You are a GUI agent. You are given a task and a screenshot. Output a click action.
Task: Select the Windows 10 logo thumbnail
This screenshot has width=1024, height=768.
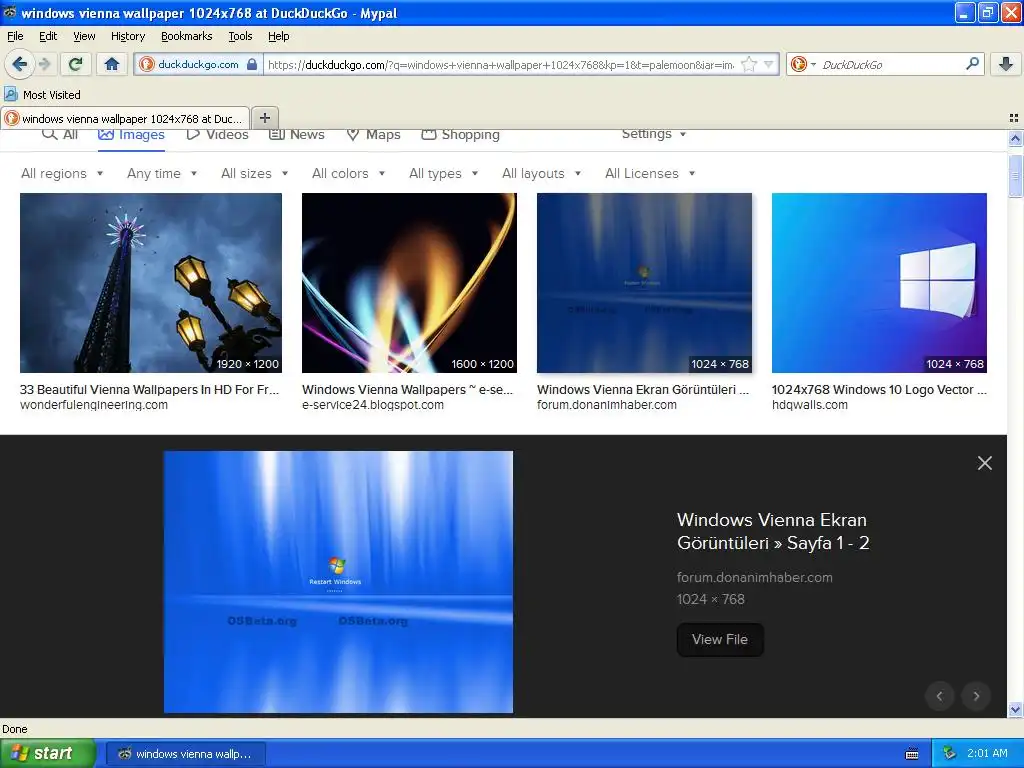(879, 283)
